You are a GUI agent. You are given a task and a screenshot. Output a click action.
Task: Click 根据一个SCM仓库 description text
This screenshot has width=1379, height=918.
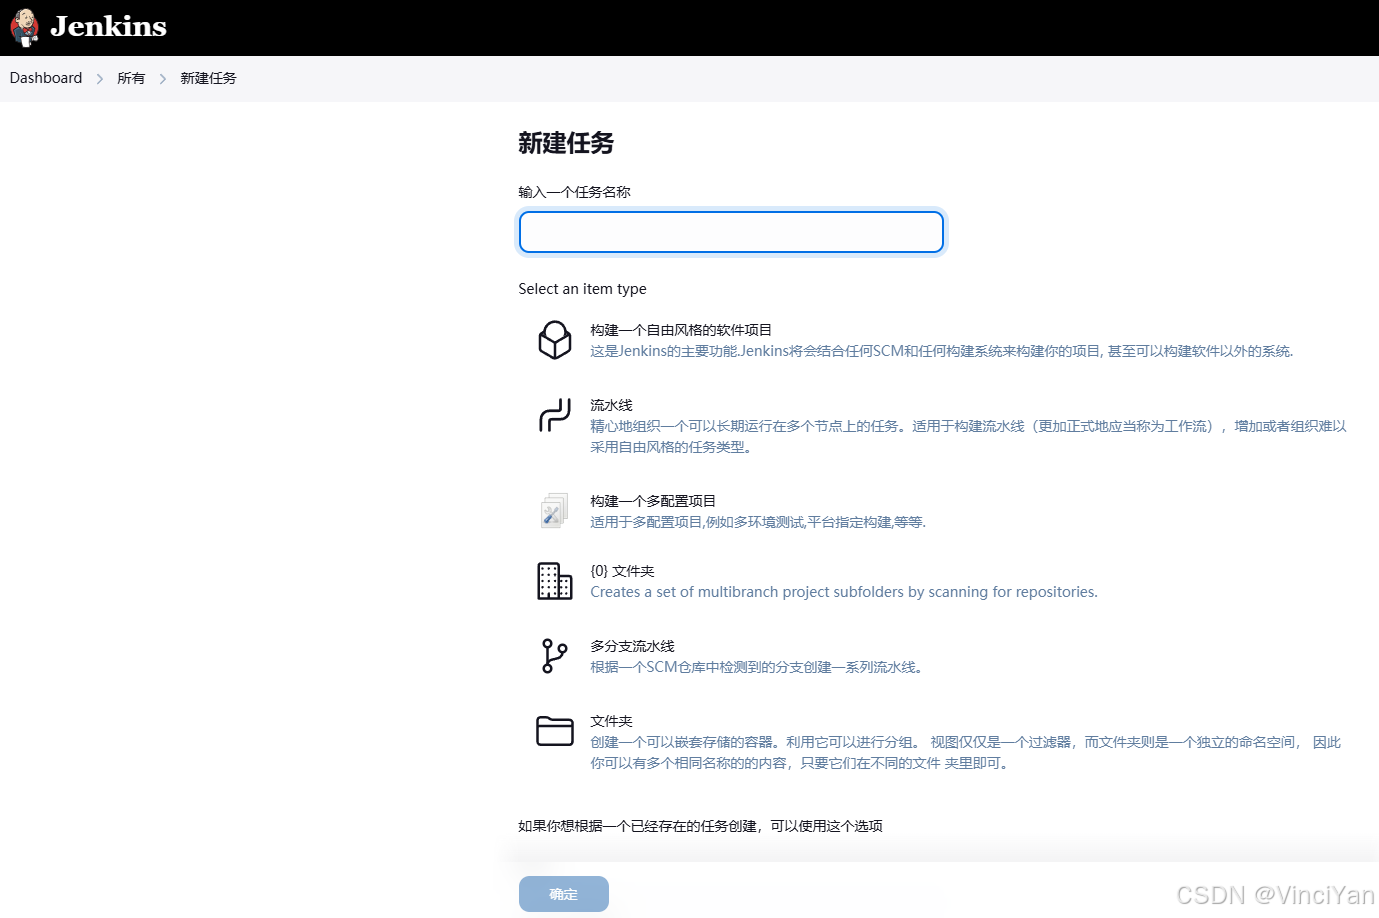click(756, 667)
